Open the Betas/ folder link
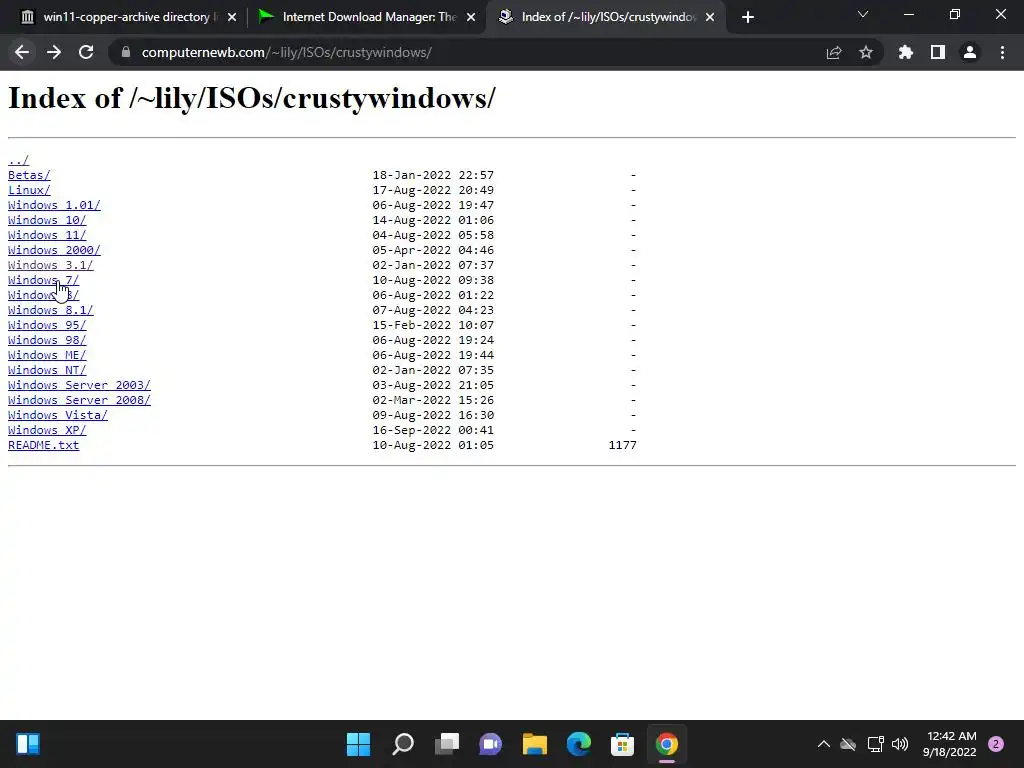Screen dimensions: 1024x768 point(29,175)
